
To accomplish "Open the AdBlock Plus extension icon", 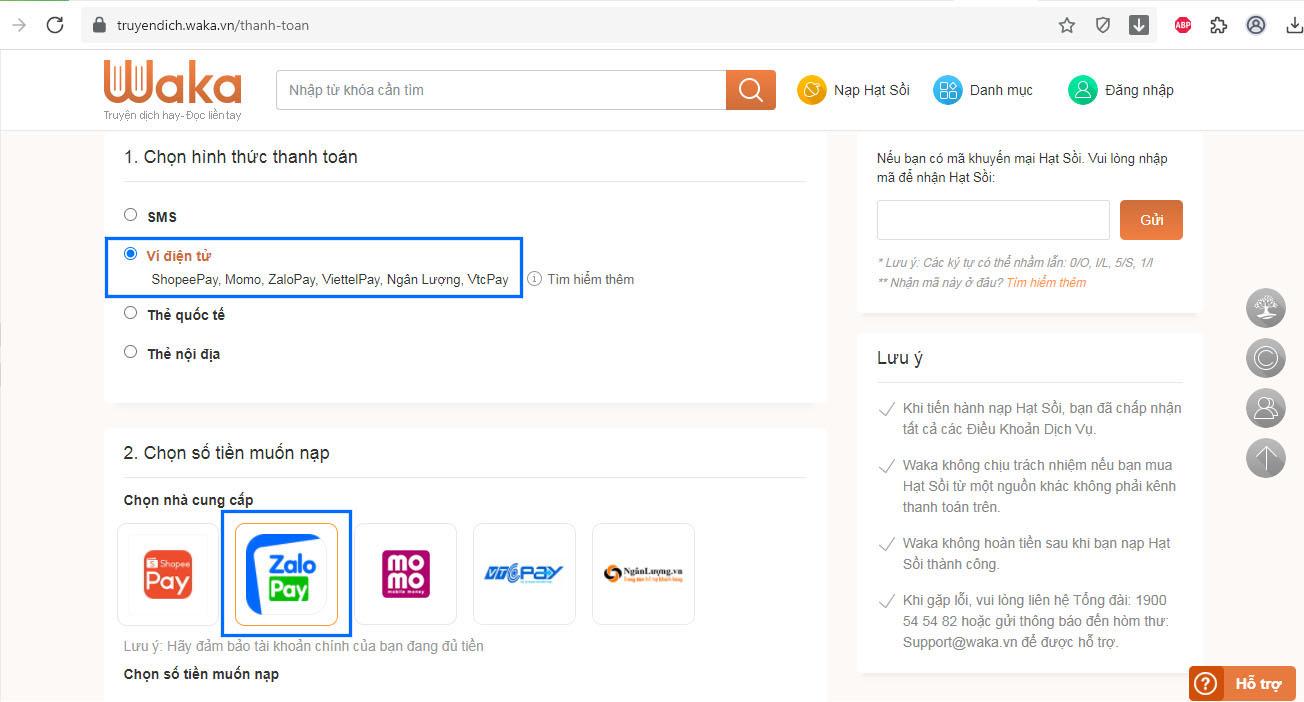I will [x=1183, y=25].
